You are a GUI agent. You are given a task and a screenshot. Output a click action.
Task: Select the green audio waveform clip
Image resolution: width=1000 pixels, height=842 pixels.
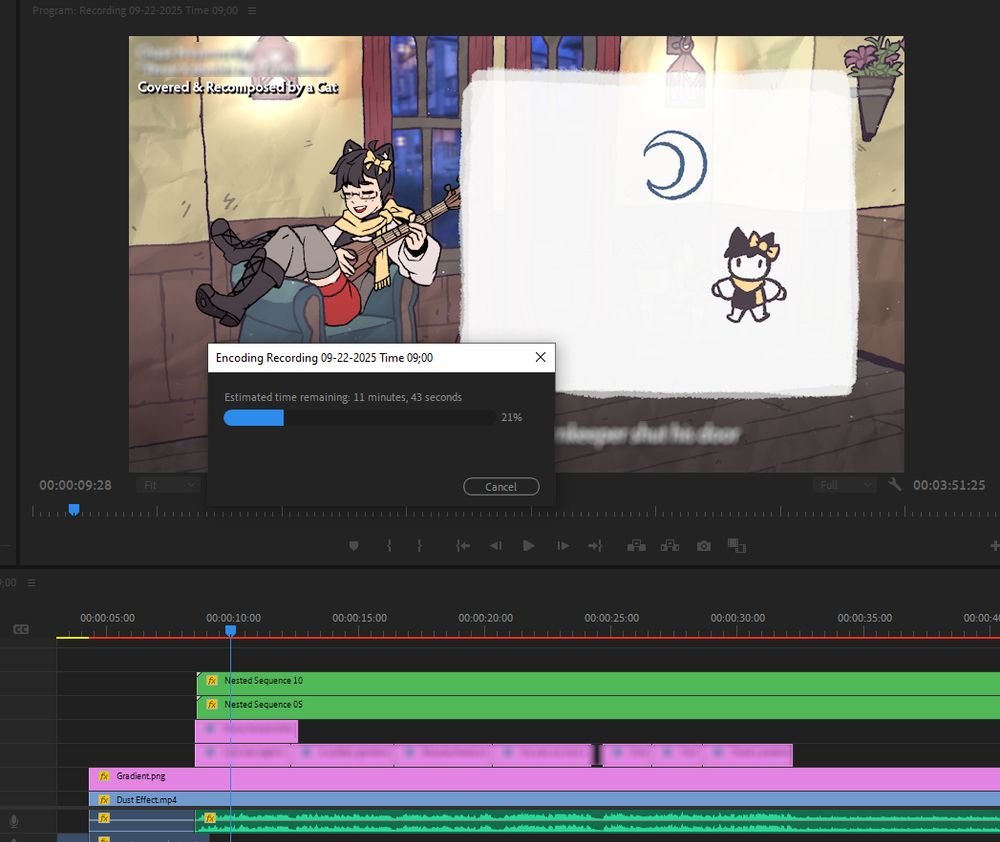(597, 821)
